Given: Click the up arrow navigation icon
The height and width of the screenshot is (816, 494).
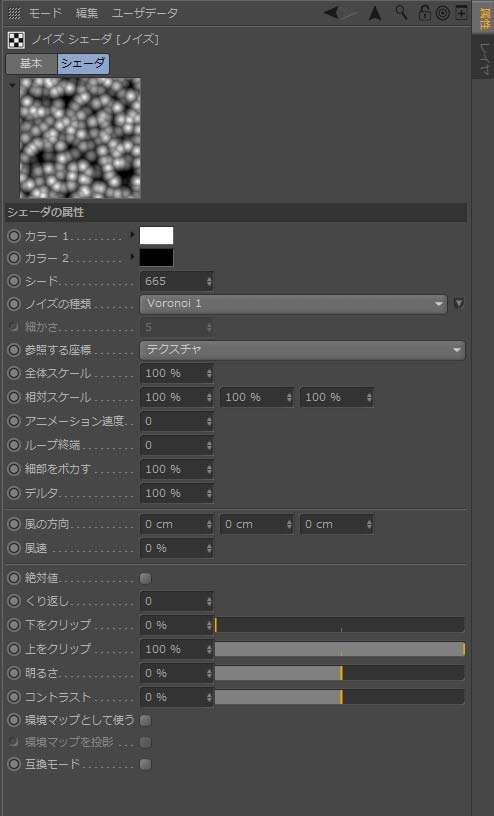Looking at the screenshot, I should point(375,13).
